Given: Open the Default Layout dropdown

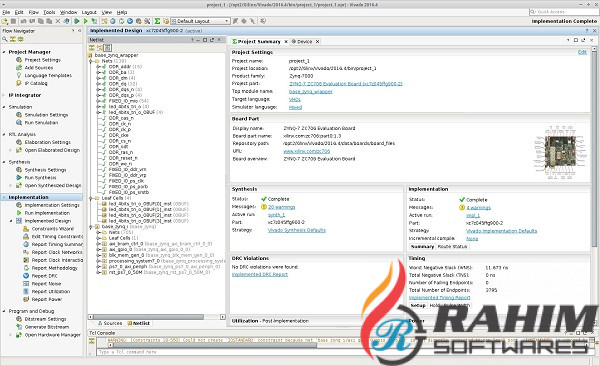Looking at the screenshot, I should tap(200, 21).
